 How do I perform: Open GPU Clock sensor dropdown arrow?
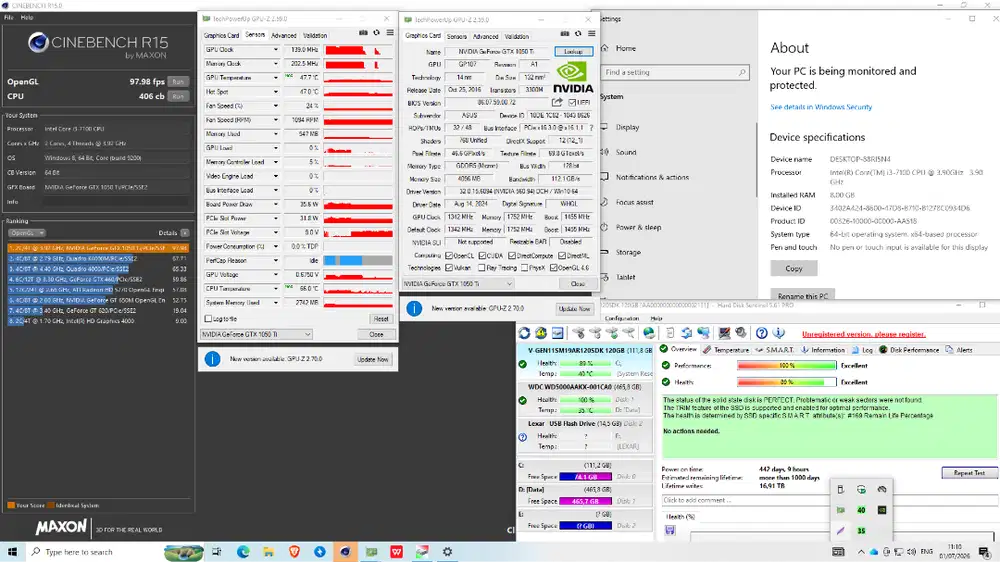[276, 49]
